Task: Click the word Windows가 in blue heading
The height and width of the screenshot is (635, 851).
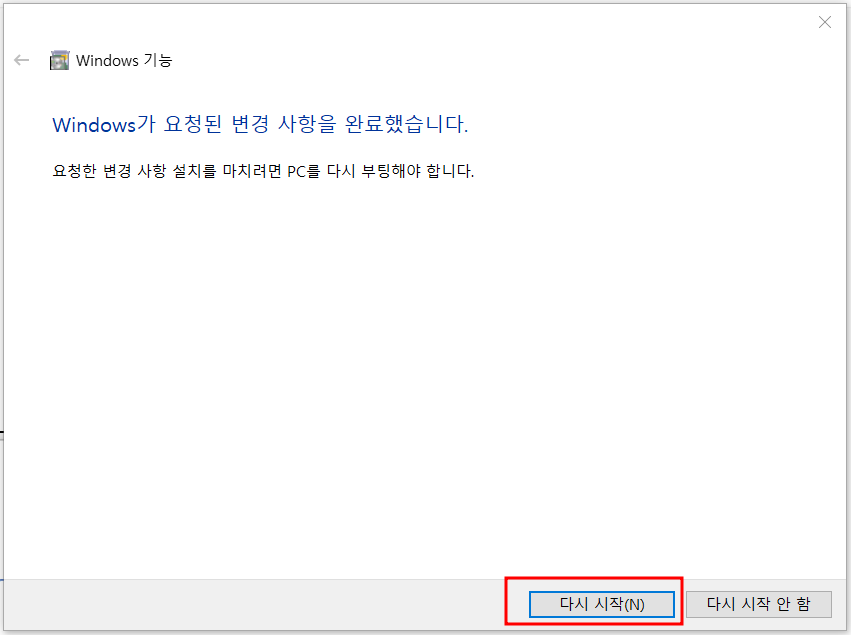Action: tap(104, 124)
